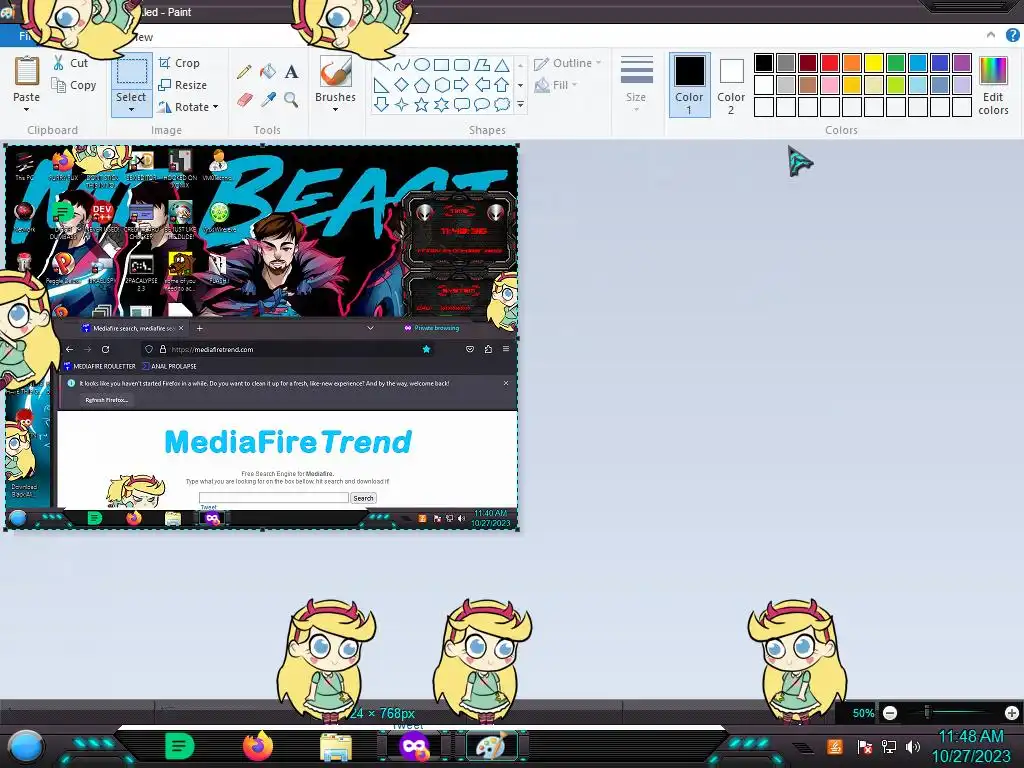This screenshot has width=1024, height=768.
Task: Click the volume speaker tray icon
Action: (x=913, y=746)
